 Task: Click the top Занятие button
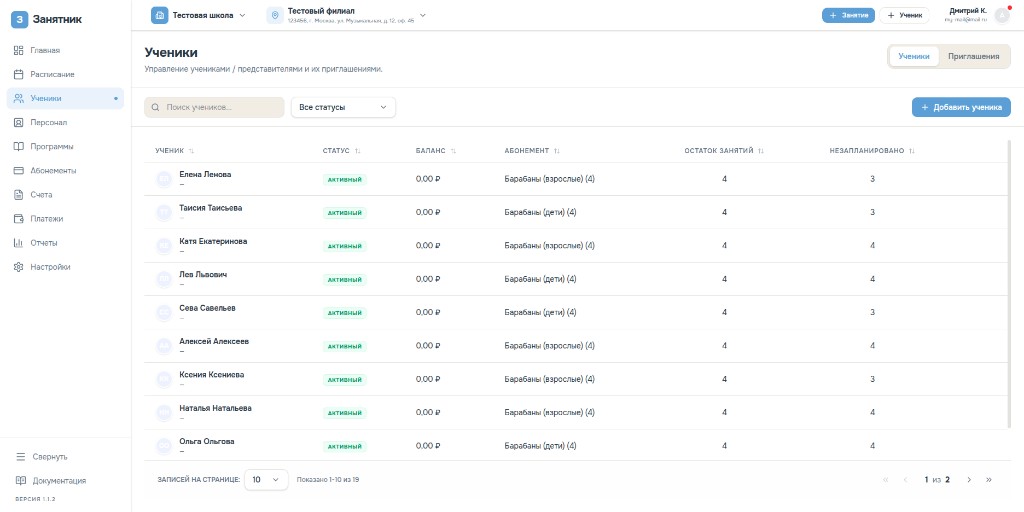click(848, 15)
